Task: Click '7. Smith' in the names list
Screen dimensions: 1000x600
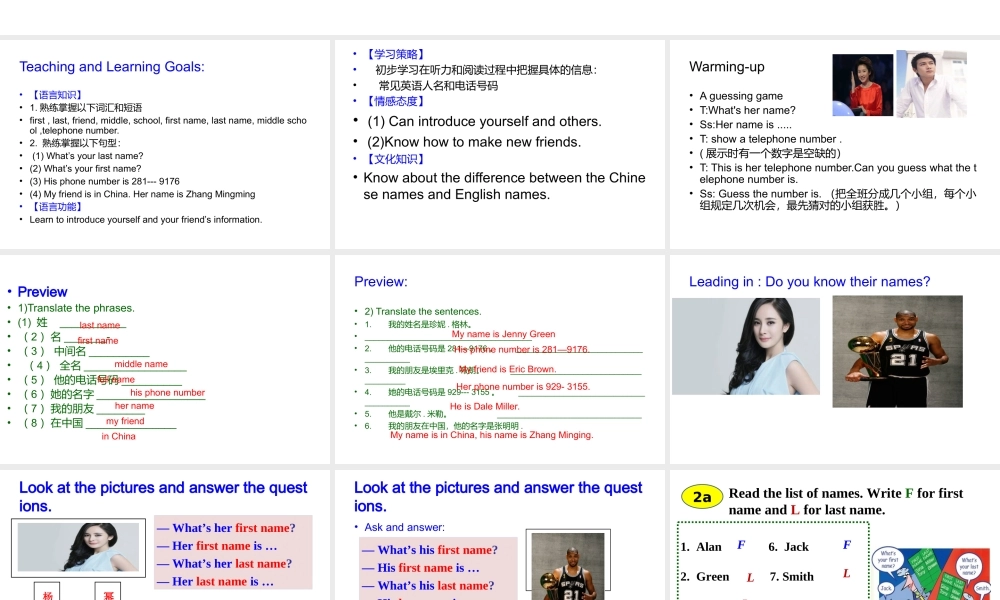Action: [x=791, y=576]
